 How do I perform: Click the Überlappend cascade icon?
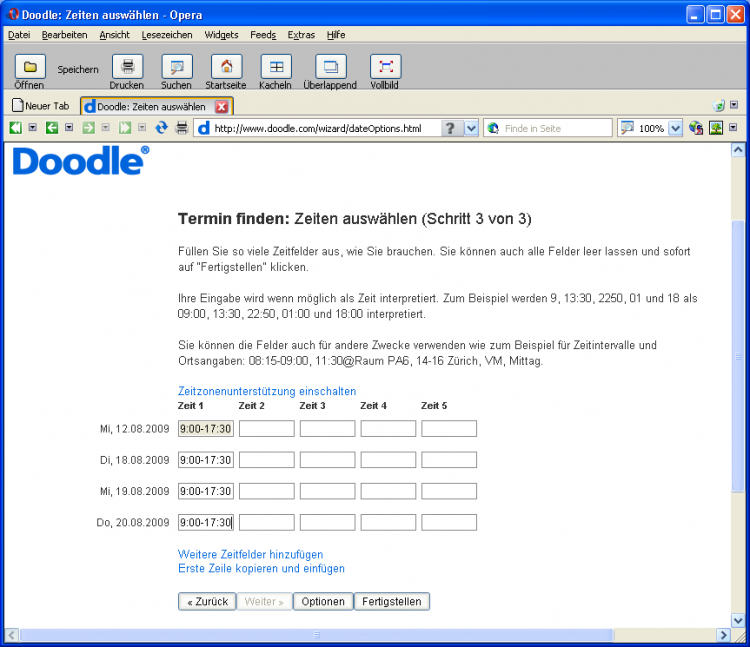(331, 66)
